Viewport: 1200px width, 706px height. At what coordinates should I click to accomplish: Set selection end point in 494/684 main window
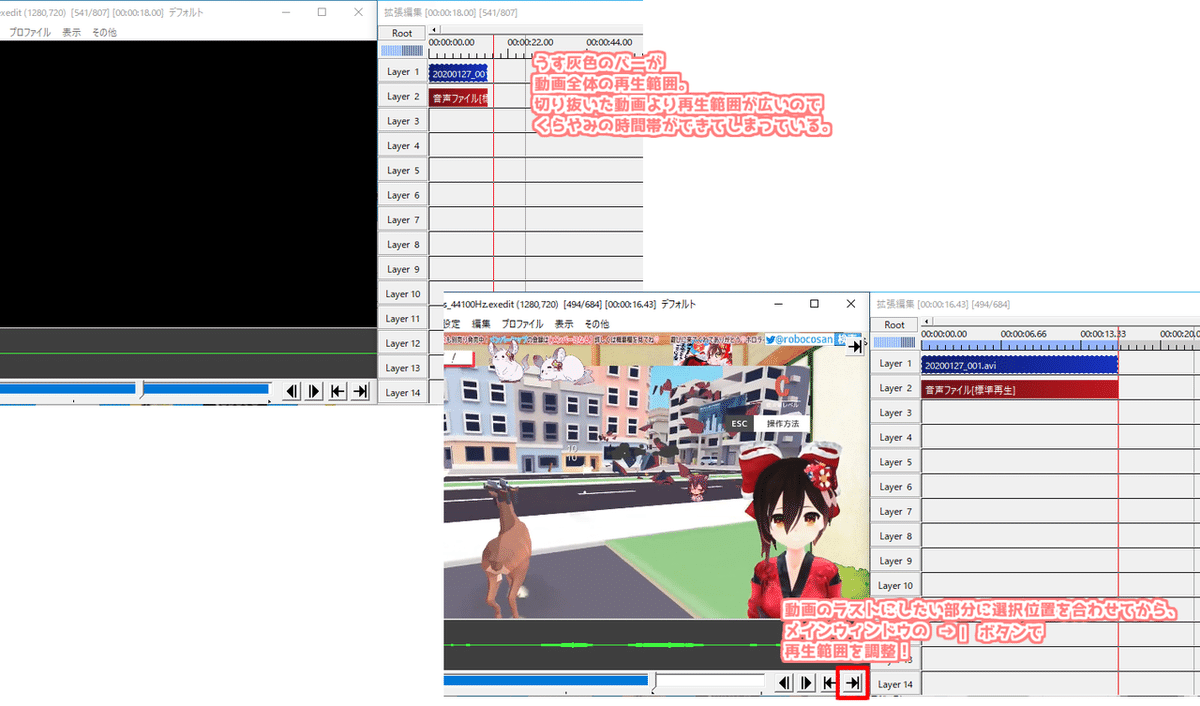pyautogui.click(x=853, y=682)
